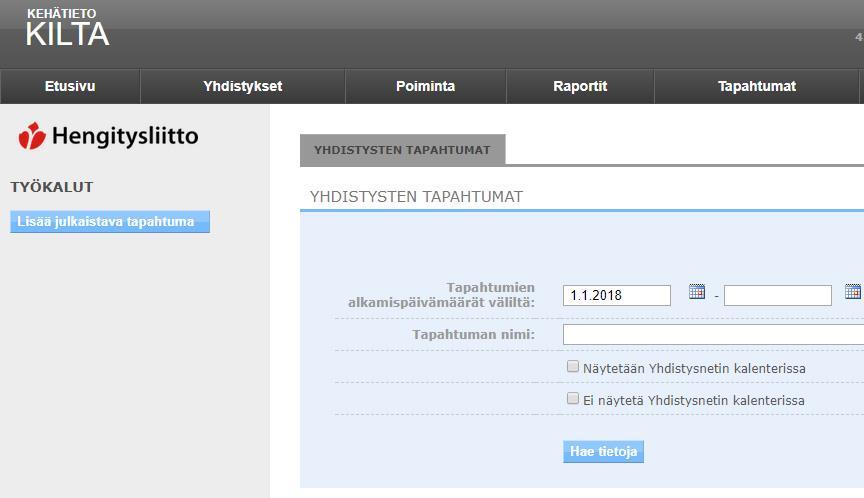
Task: Click the Hengitysliitto logo
Action: [108, 136]
